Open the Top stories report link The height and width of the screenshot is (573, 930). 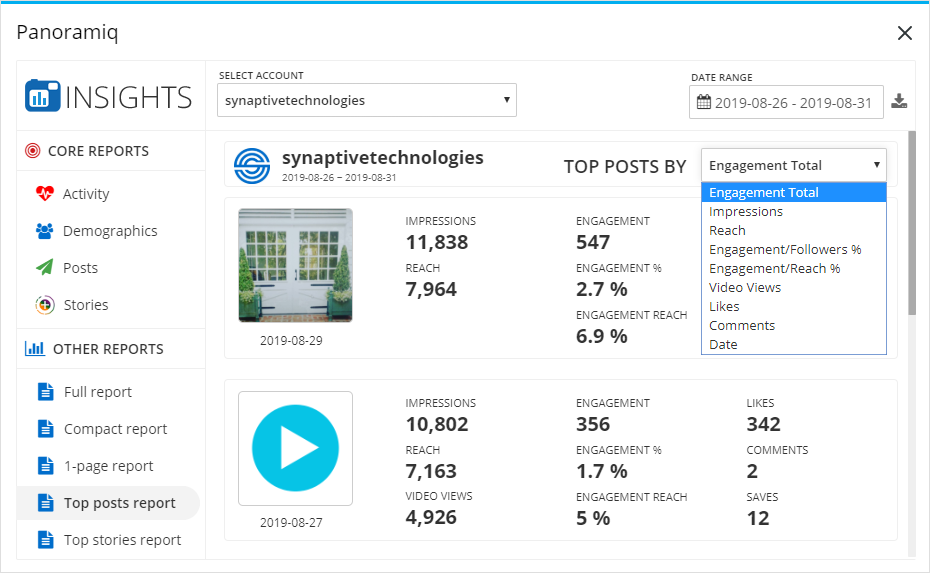122,540
